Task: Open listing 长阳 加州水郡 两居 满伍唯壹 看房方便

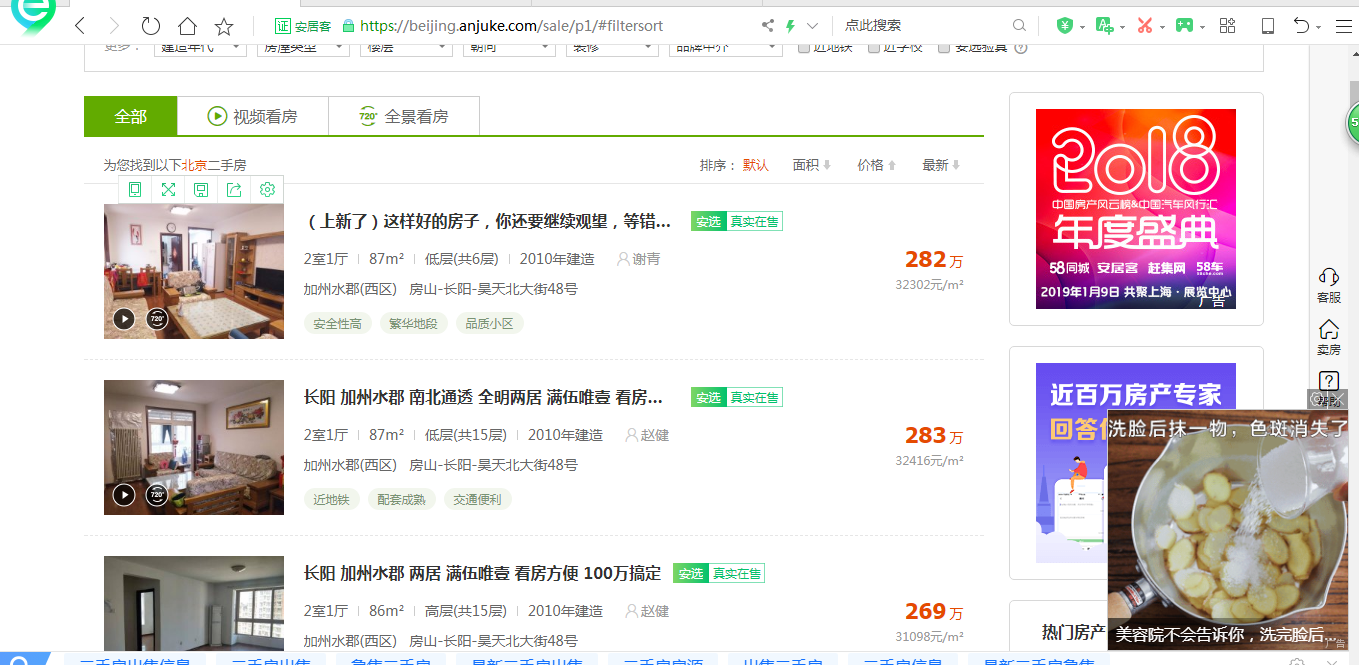Action: (x=483, y=573)
